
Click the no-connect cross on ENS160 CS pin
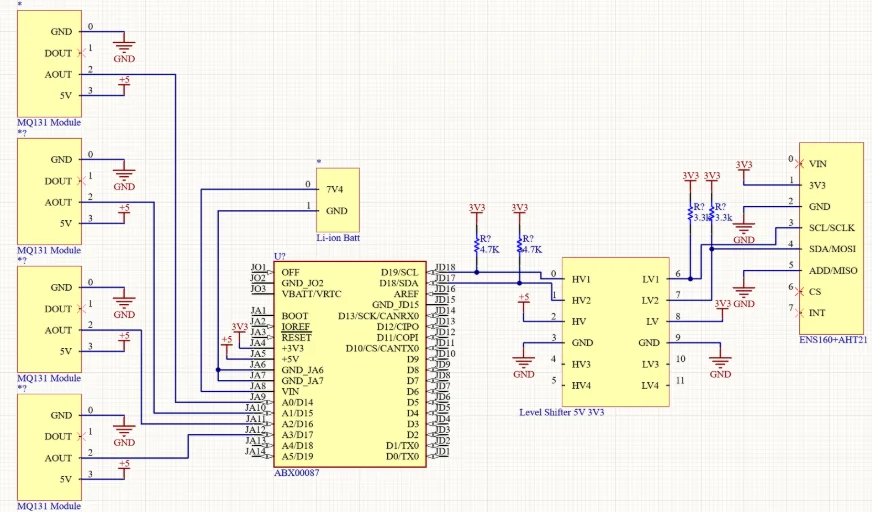[x=800, y=292]
